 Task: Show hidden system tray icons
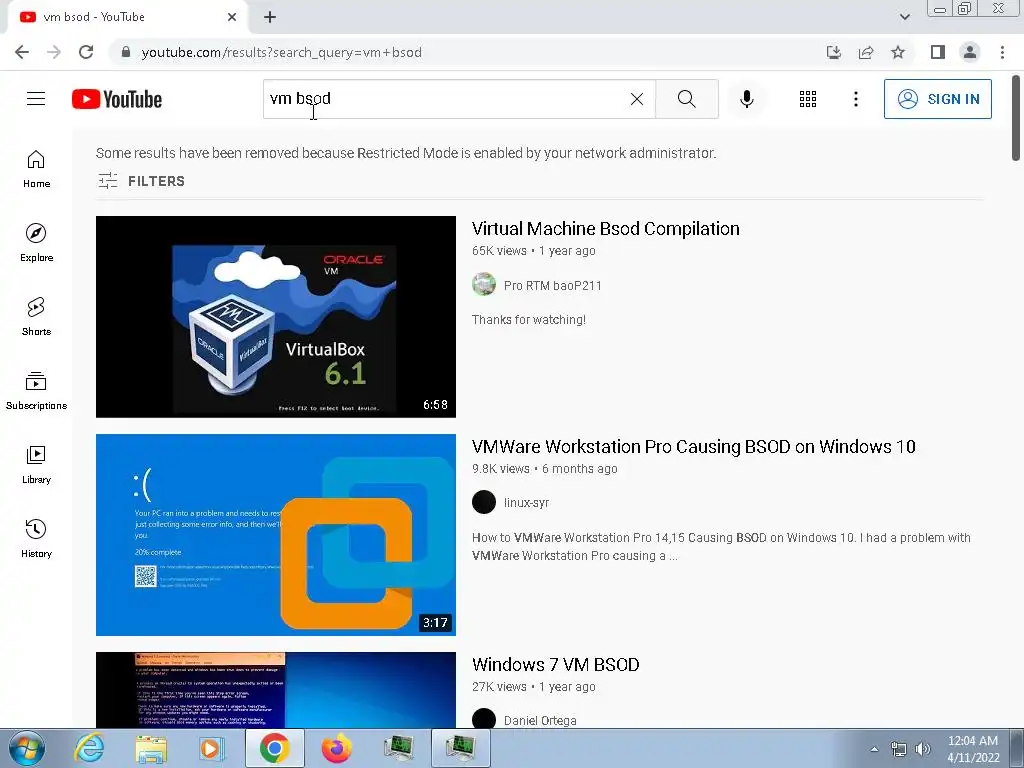[874, 749]
